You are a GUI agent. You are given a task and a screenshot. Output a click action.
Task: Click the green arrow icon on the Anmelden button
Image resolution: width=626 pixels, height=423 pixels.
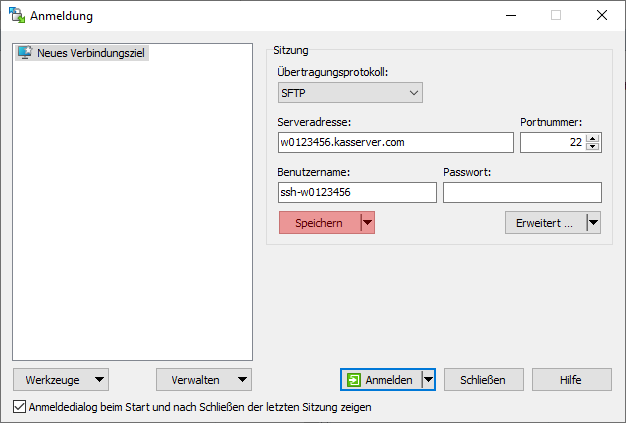pyautogui.click(x=354, y=380)
